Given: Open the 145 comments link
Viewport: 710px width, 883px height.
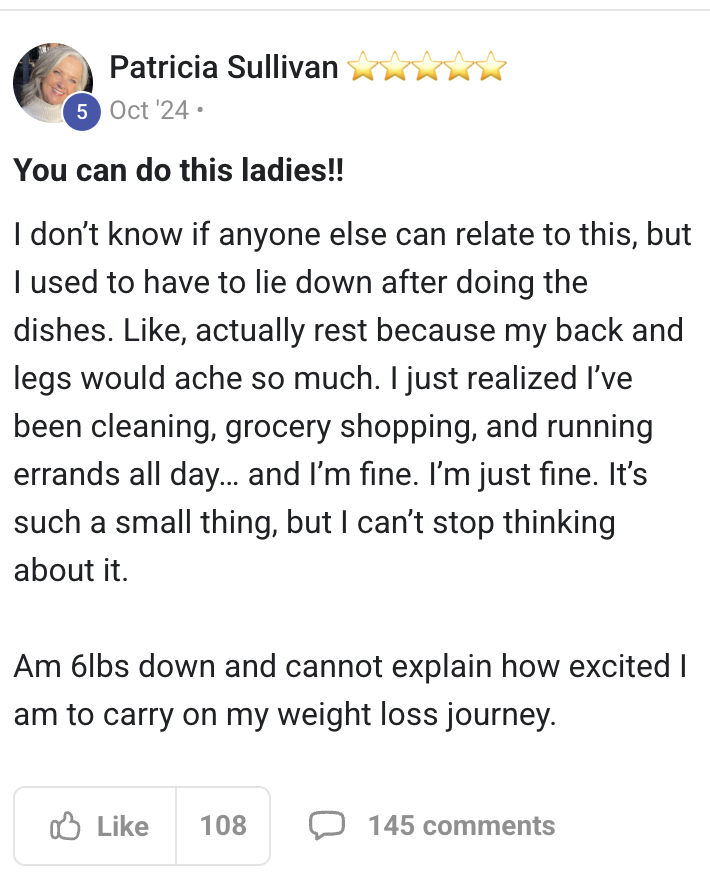Looking at the screenshot, I should coord(462,826).
